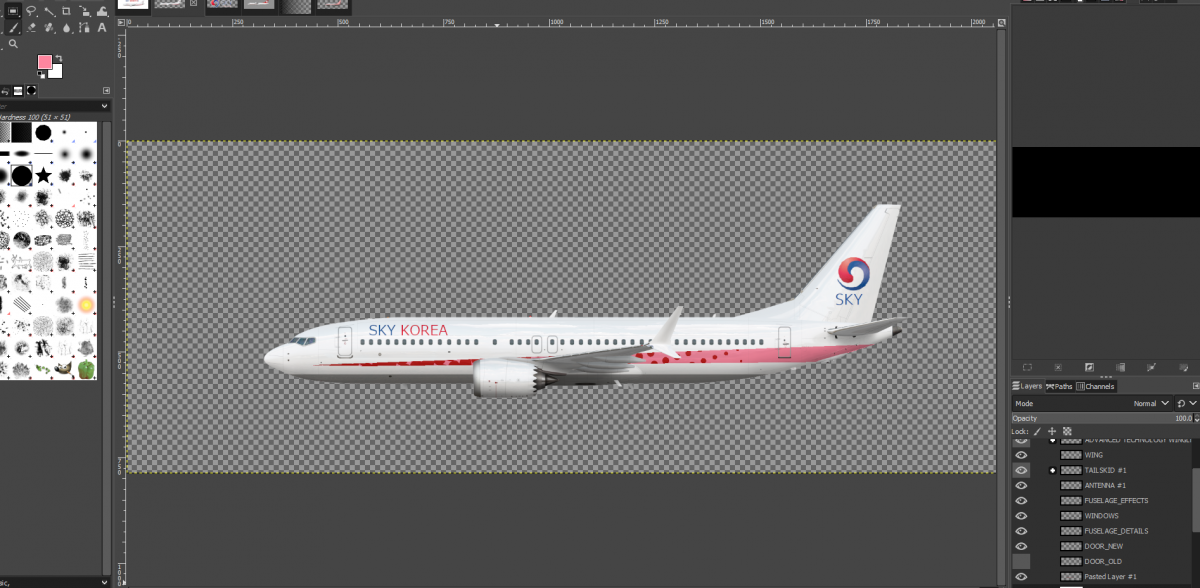The image size is (1200, 588).
Task: Switch to the Paths tab
Action: pos(1059,386)
